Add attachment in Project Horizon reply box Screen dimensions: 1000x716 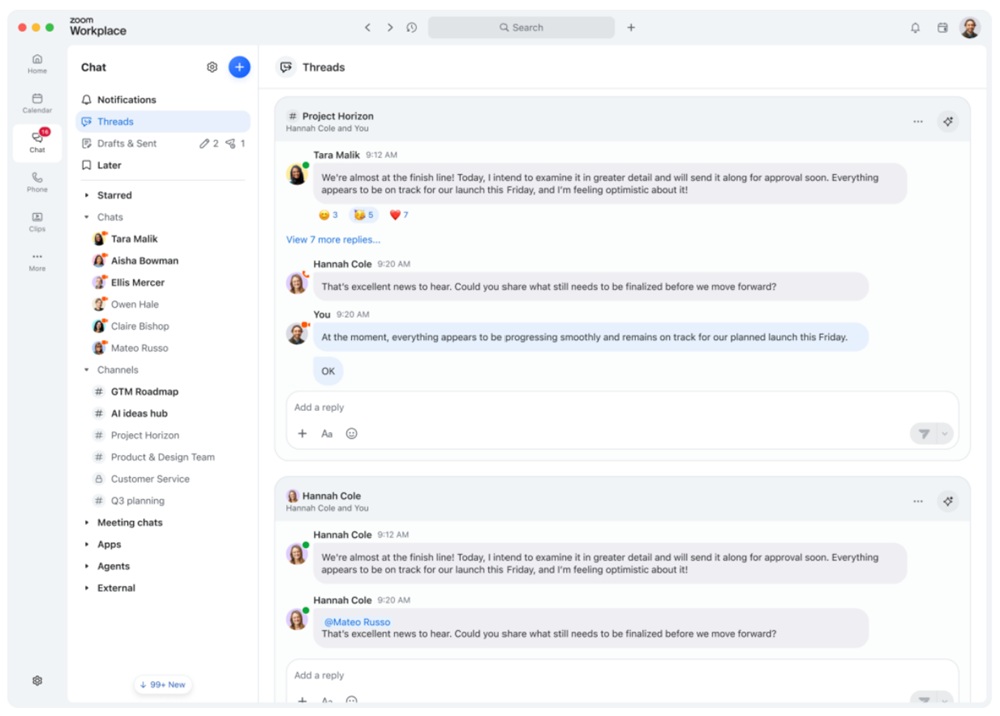[302, 434]
